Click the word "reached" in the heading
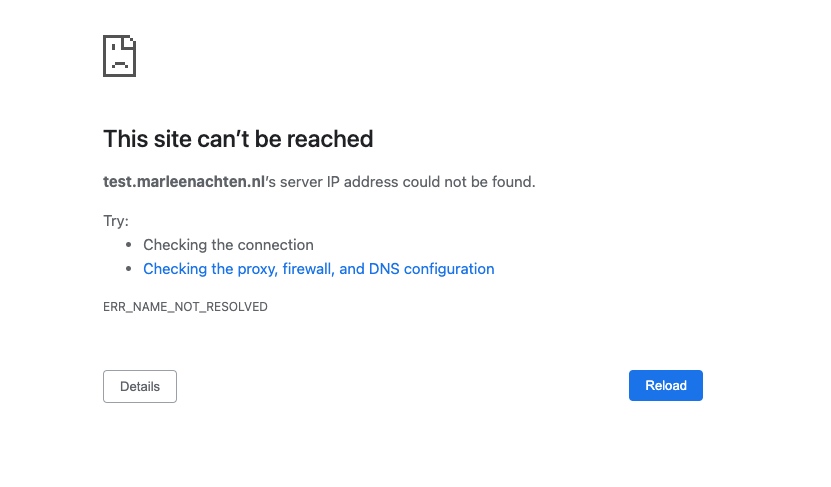Viewport: 831px width, 487px height. 331,139
